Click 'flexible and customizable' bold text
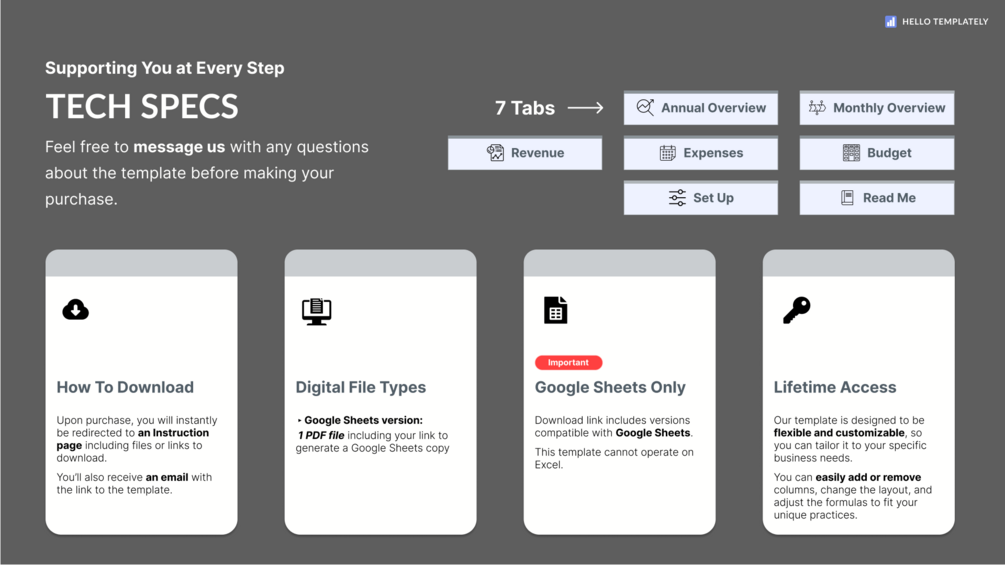This screenshot has height=565, width=1005. point(839,433)
